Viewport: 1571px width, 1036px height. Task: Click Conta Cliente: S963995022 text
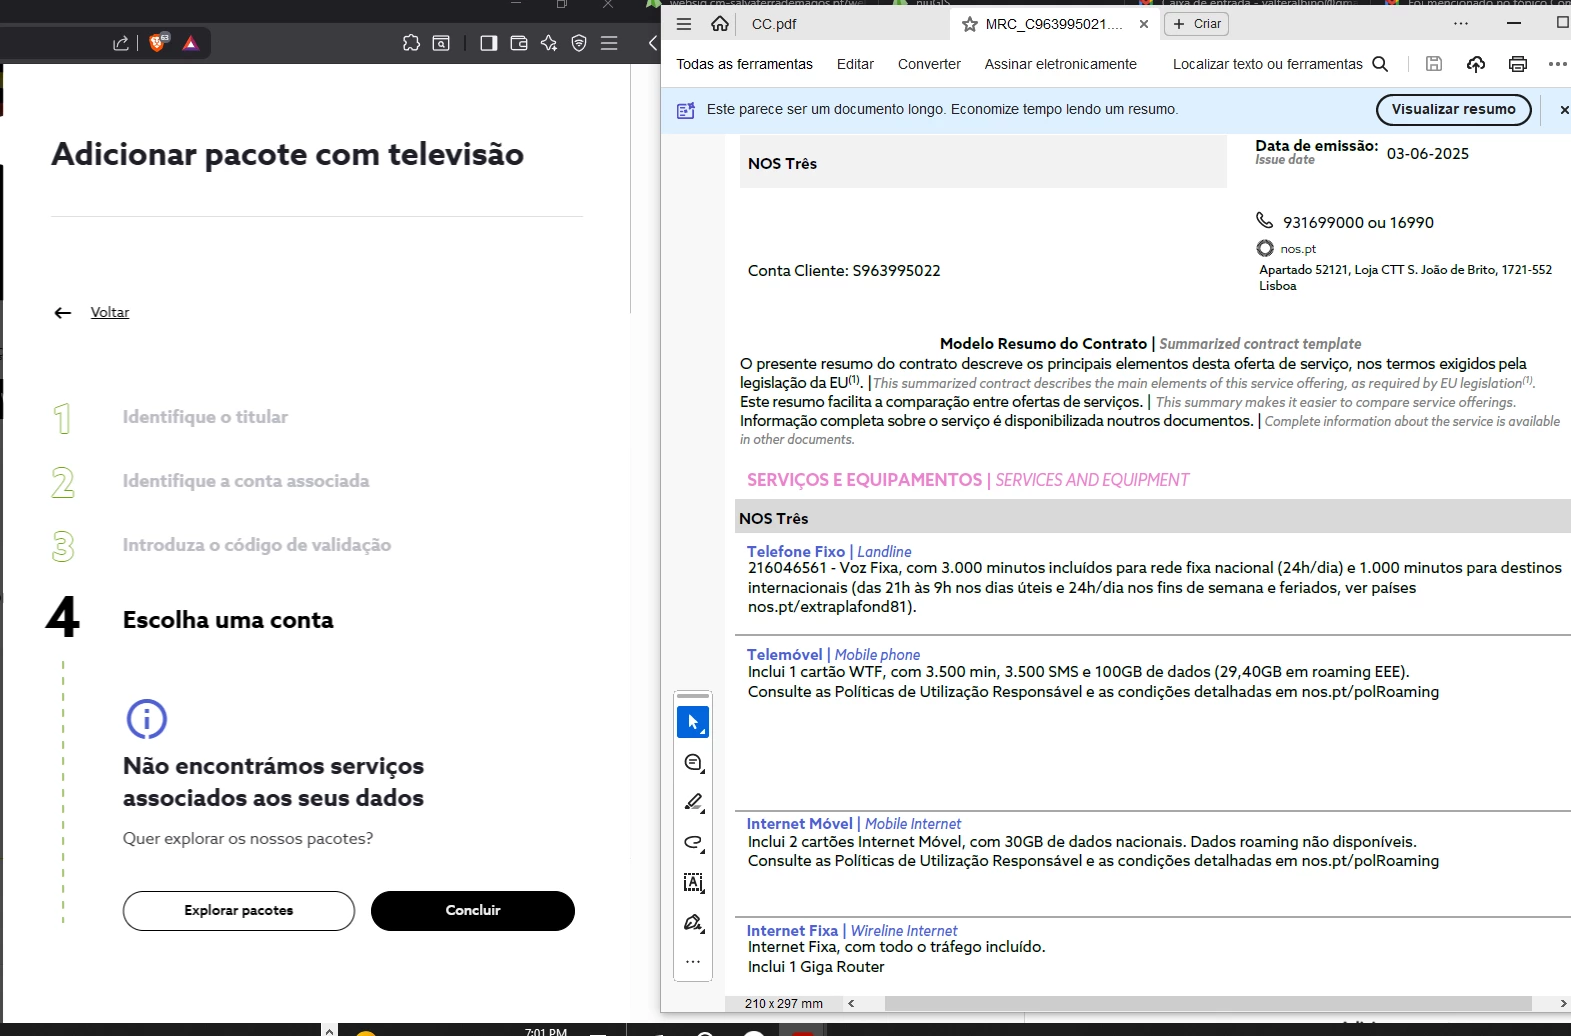tap(844, 271)
